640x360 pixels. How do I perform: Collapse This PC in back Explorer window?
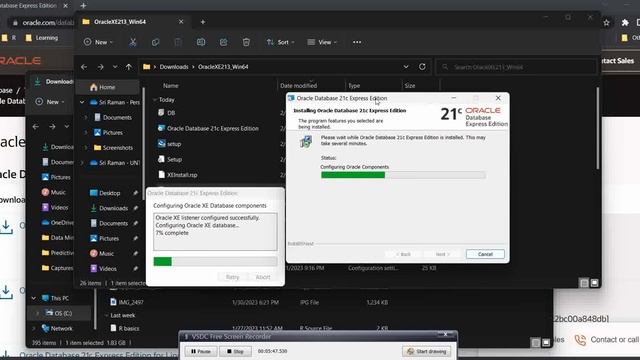point(34,298)
